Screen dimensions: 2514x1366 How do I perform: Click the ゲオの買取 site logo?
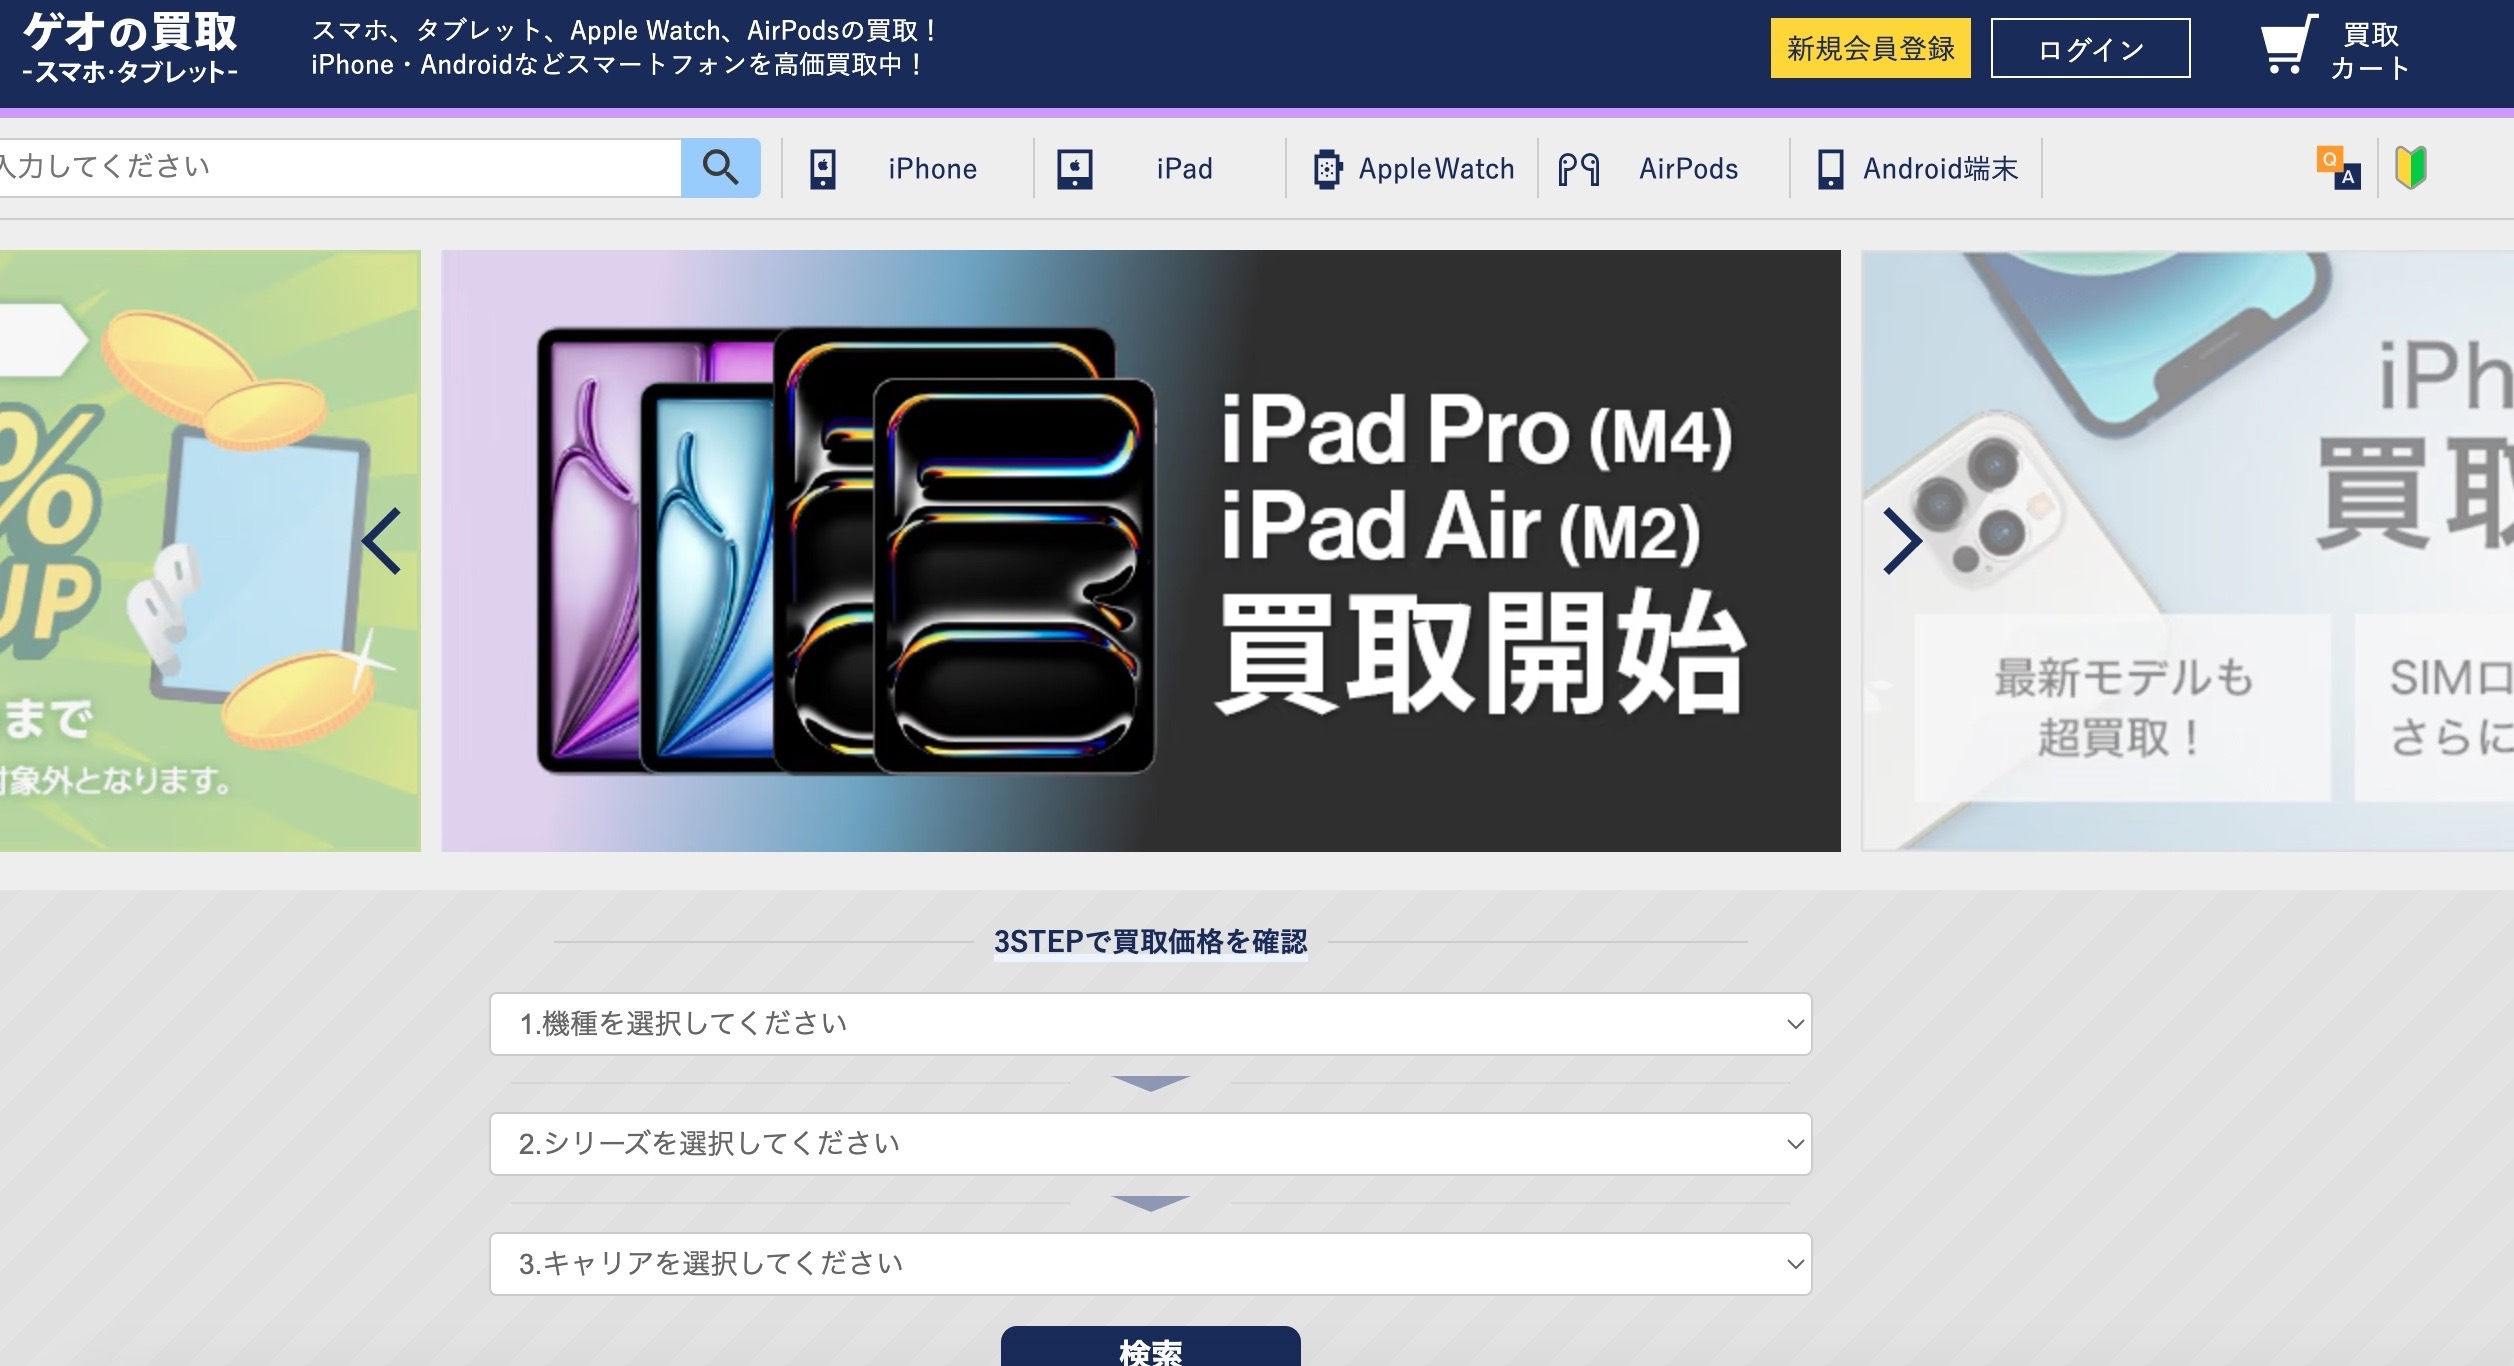[x=130, y=47]
